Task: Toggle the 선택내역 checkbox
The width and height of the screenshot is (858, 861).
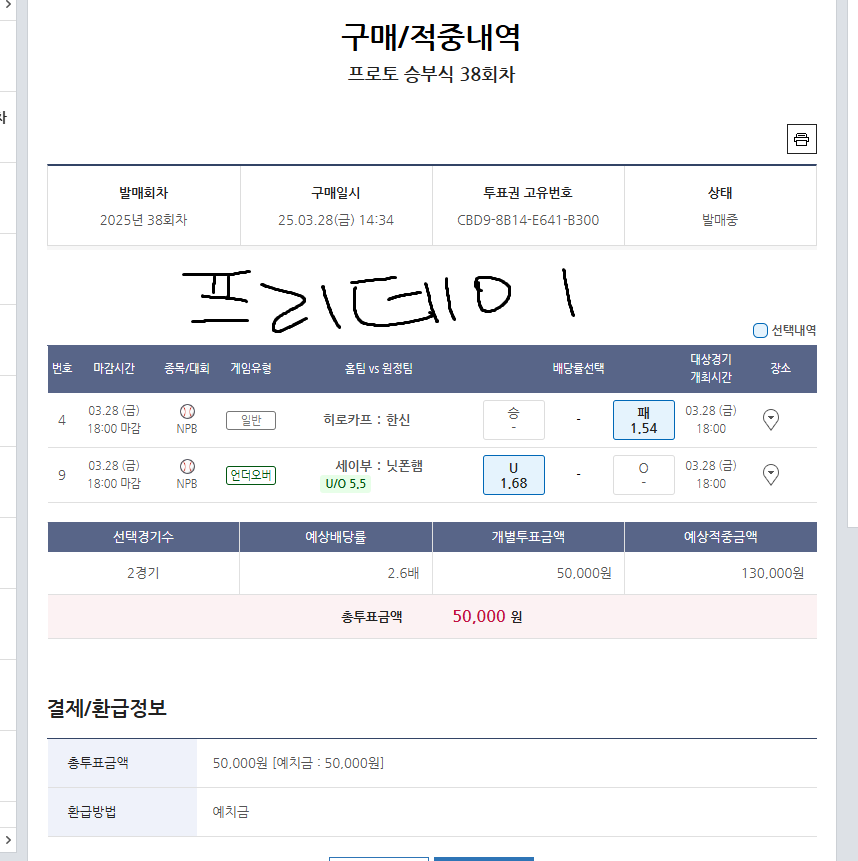Action: [760, 331]
